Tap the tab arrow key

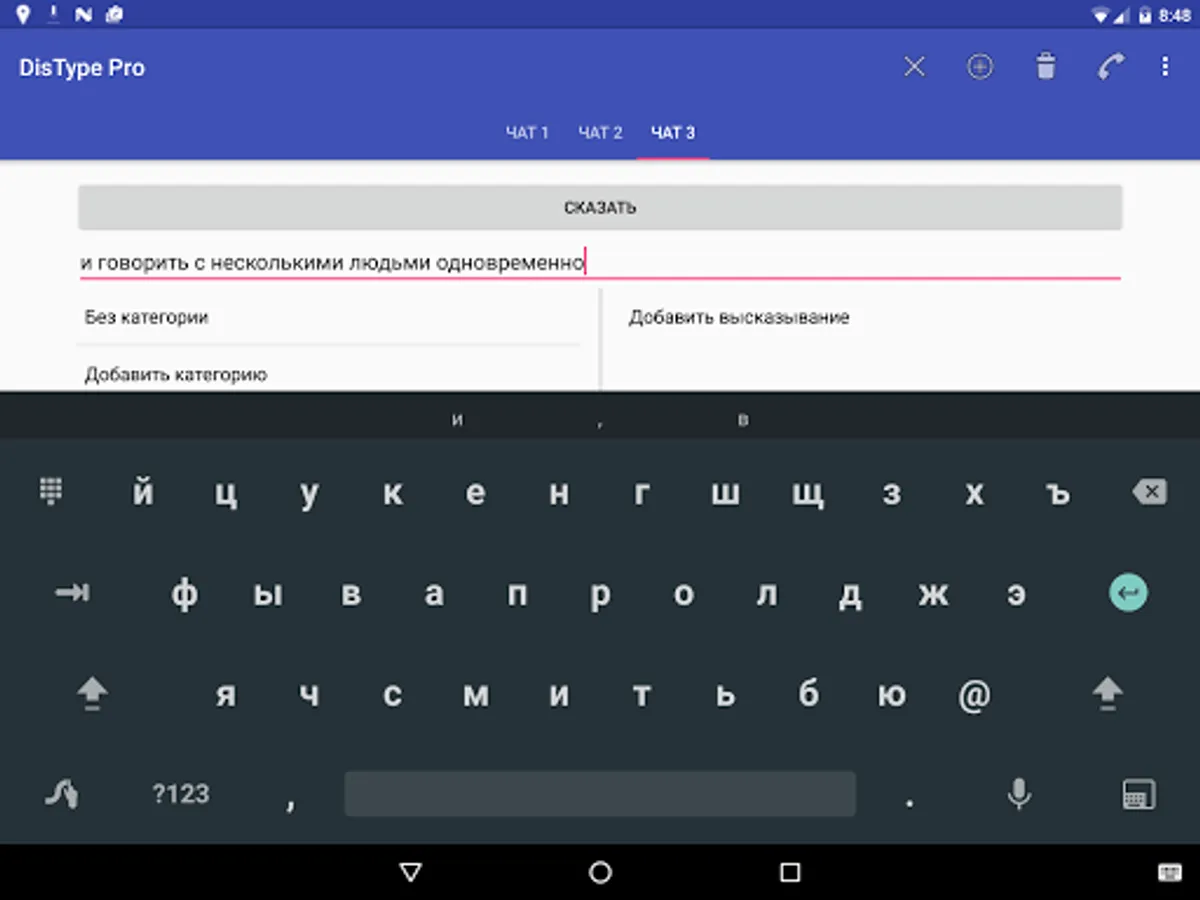click(x=72, y=594)
